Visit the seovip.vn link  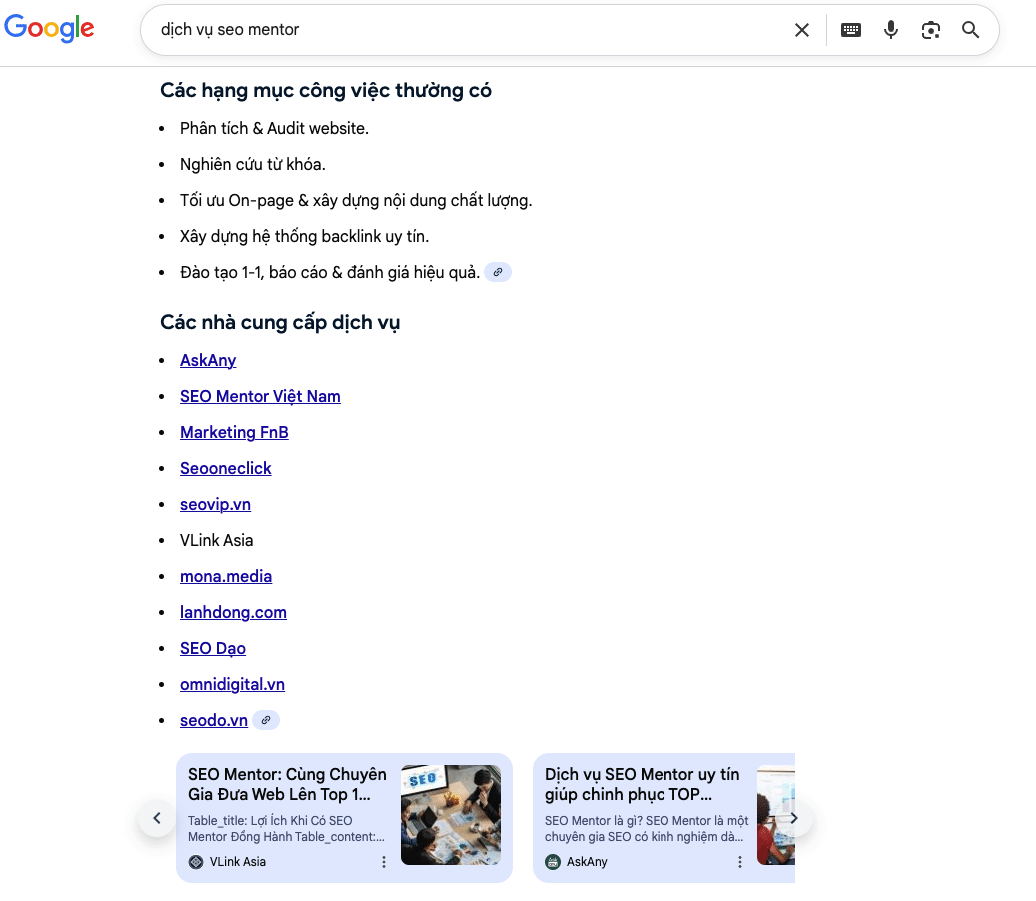[x=215, y=504]
